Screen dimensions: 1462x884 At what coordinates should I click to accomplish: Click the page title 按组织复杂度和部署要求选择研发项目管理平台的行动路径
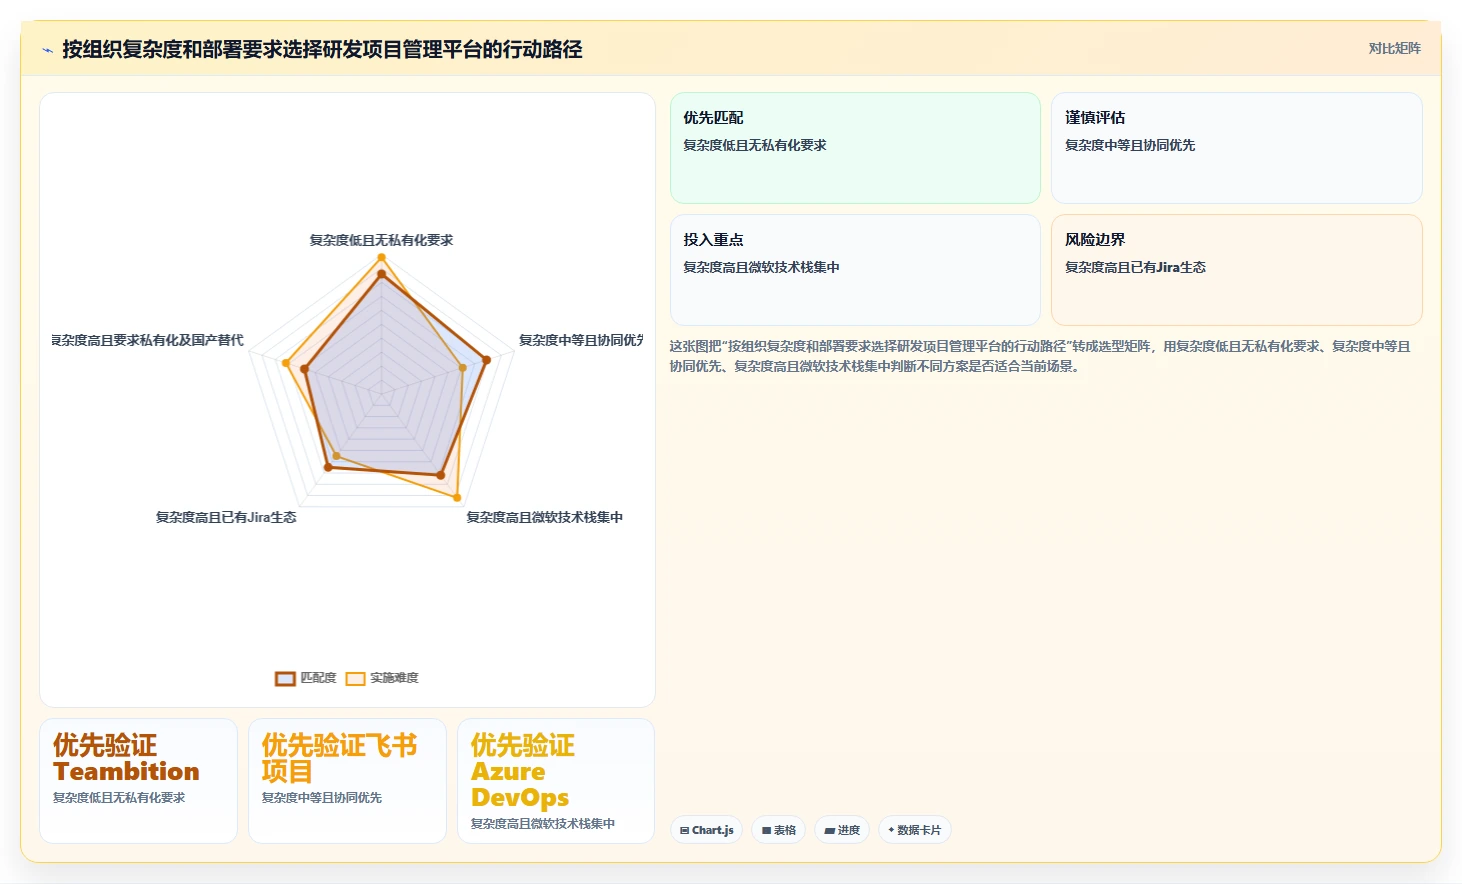[x=322, y=49]
